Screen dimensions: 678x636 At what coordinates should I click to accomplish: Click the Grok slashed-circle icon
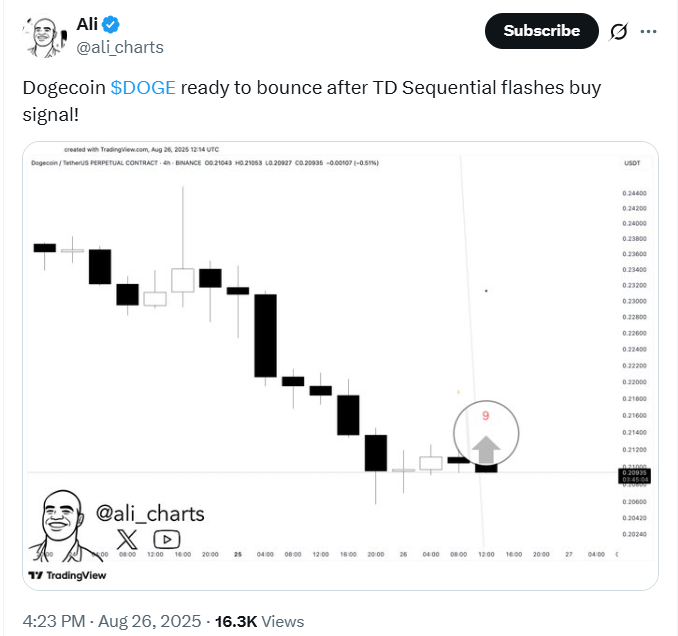[619, 31]
